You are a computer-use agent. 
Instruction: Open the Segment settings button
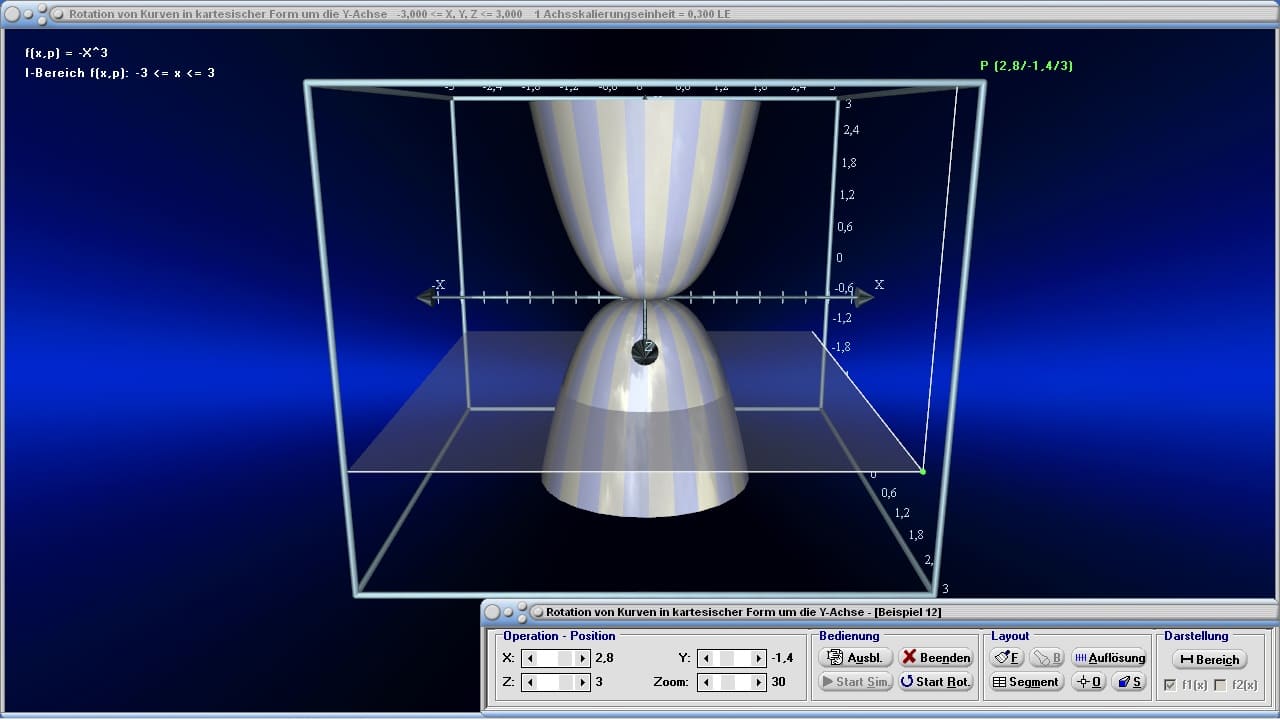pyautogui.click(x=1027, y=682)
